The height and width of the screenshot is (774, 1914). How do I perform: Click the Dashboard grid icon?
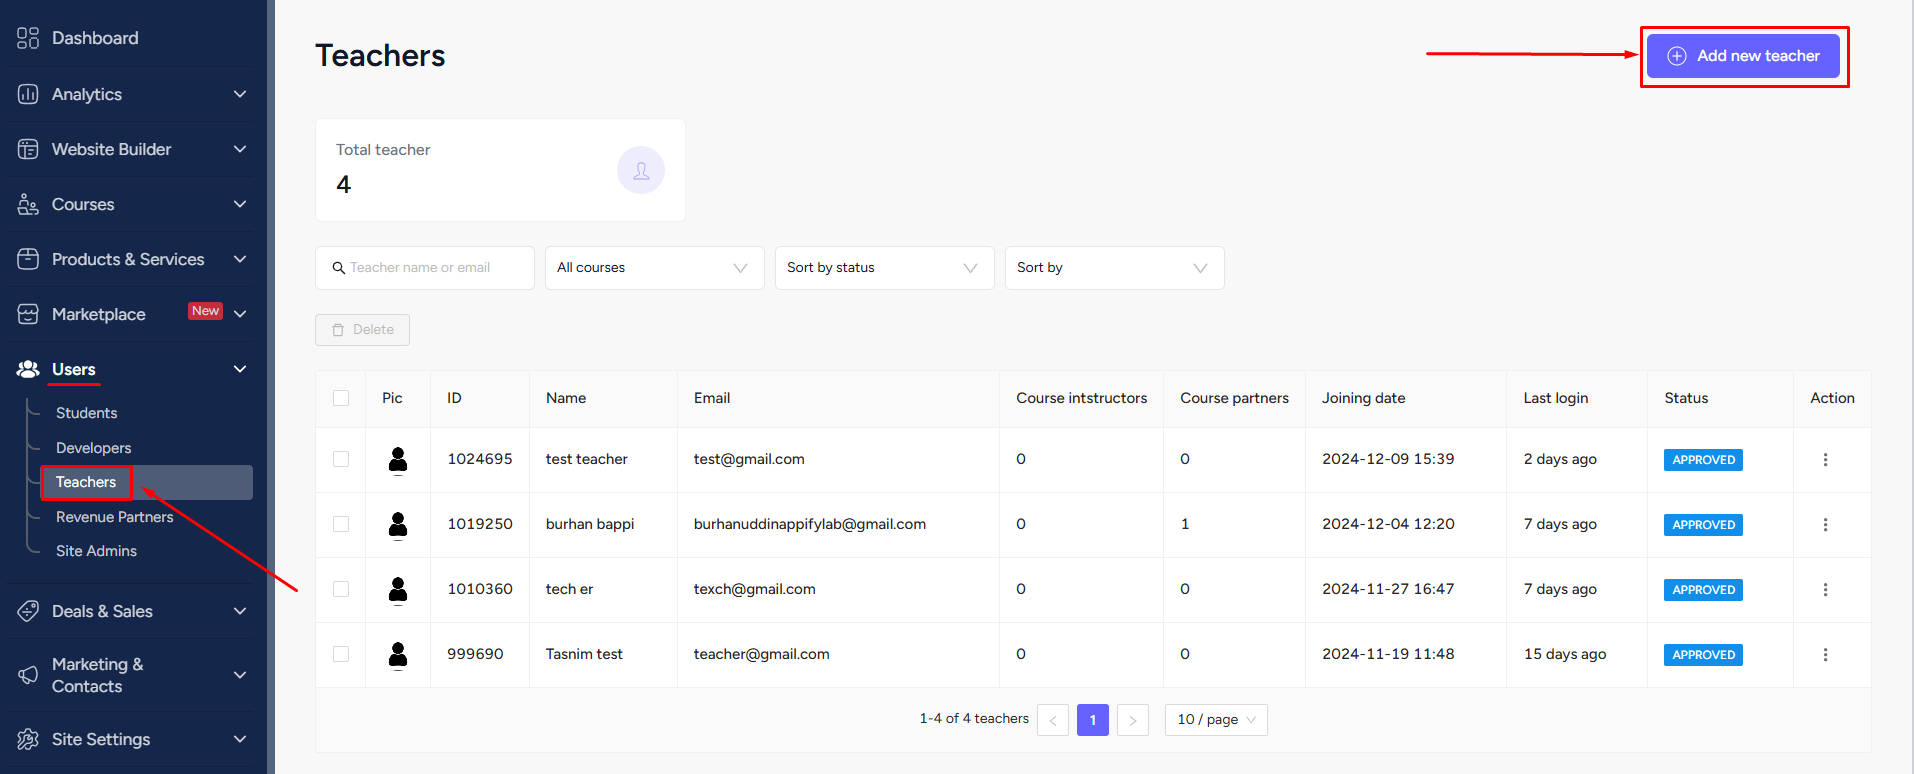(x=28, y=38)
